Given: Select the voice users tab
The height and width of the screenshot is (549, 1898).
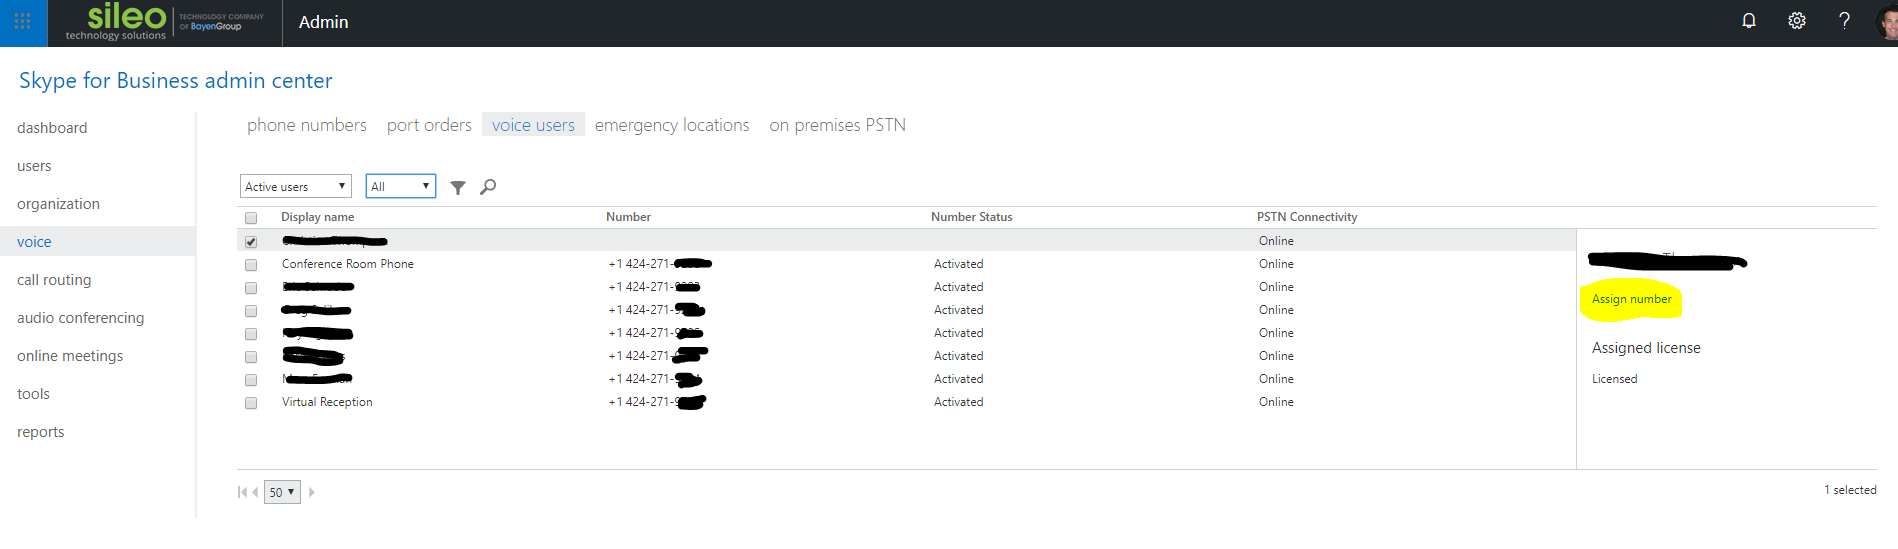Looking at the screenshot, I should point(533,125).
